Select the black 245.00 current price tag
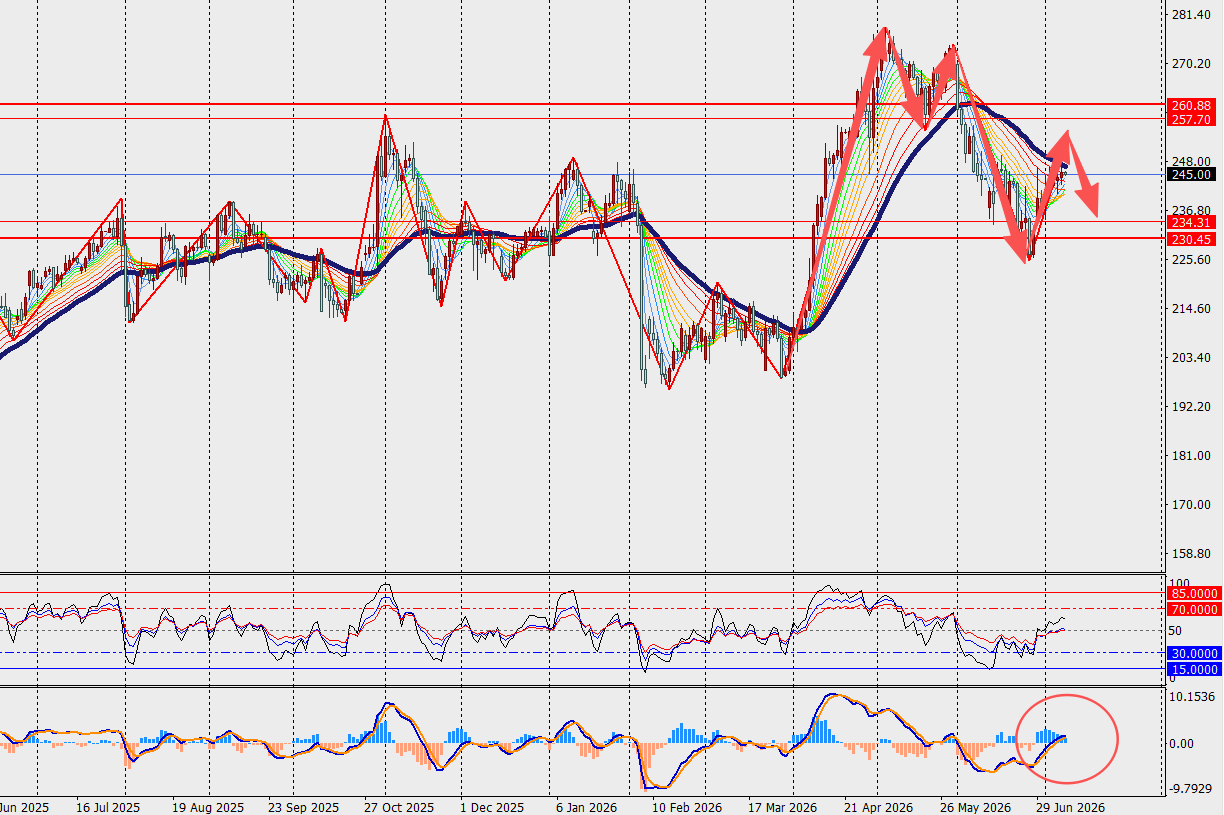 [x=1192, y=174]
